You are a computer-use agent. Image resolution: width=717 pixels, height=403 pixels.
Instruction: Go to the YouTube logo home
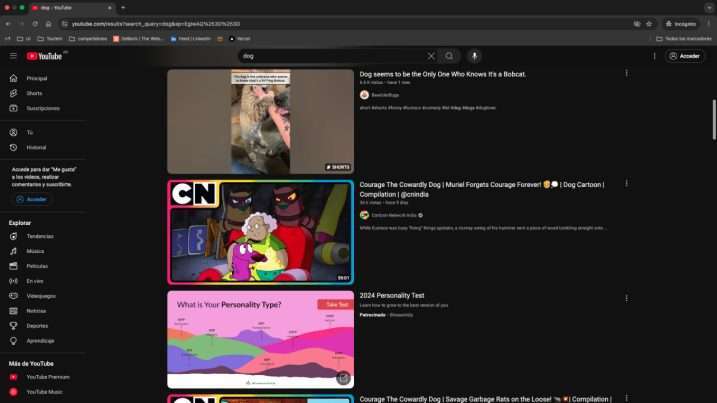pos(44,56)
